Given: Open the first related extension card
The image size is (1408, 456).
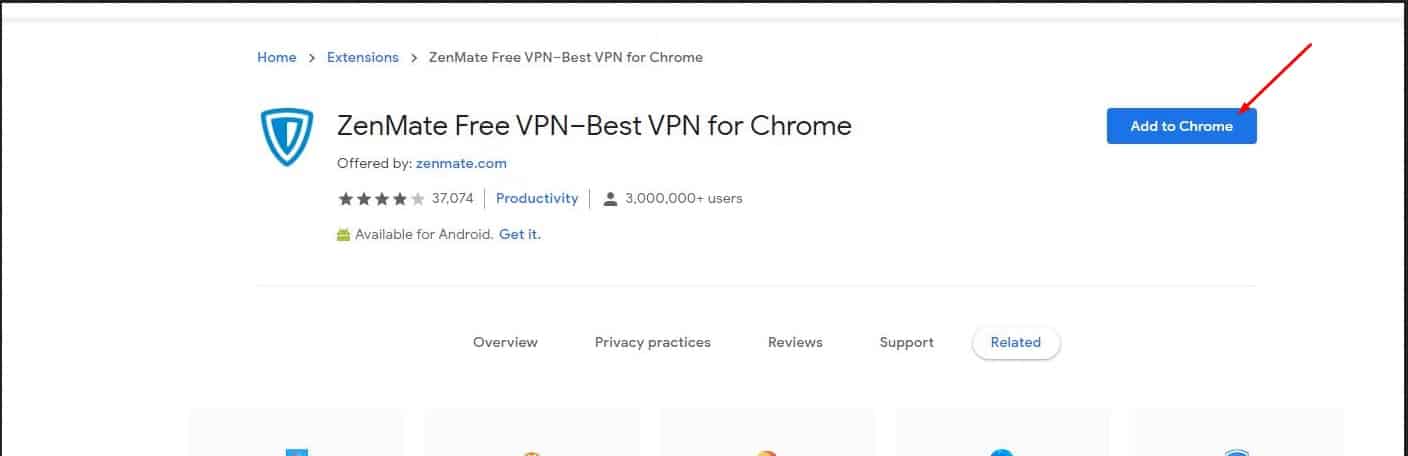Looking at the screenshot, I should point(296,433).
